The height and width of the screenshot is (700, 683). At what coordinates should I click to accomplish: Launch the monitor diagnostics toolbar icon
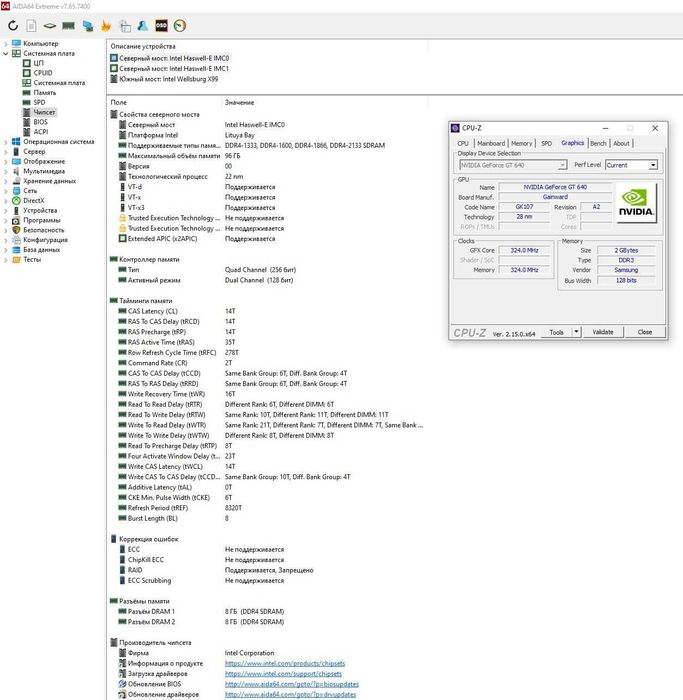point(88,26)
